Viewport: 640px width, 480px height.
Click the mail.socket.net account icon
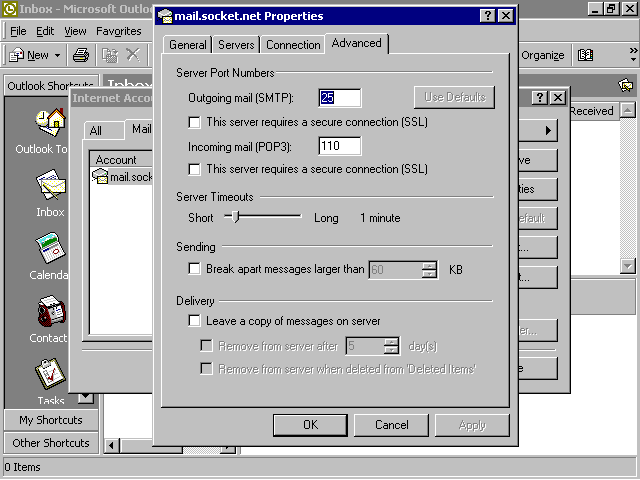pos(100,176)
